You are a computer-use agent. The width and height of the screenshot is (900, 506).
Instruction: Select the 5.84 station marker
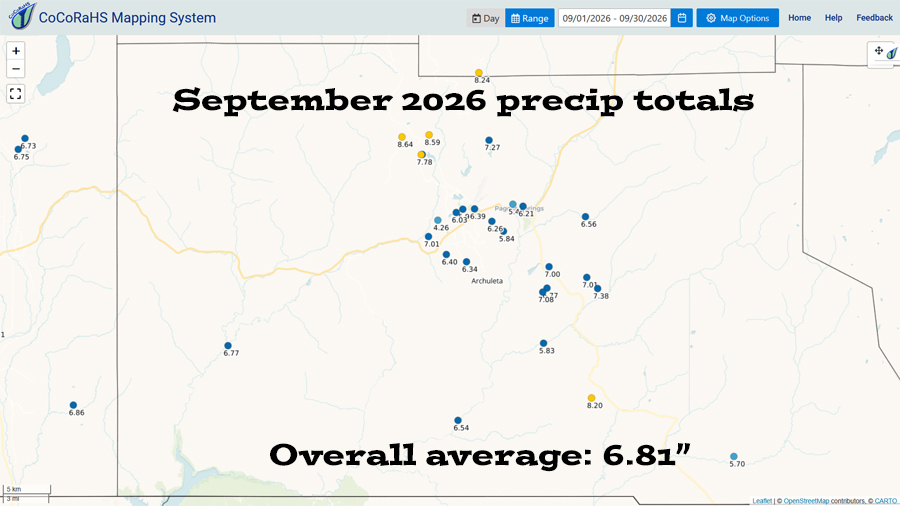[503, 231]
